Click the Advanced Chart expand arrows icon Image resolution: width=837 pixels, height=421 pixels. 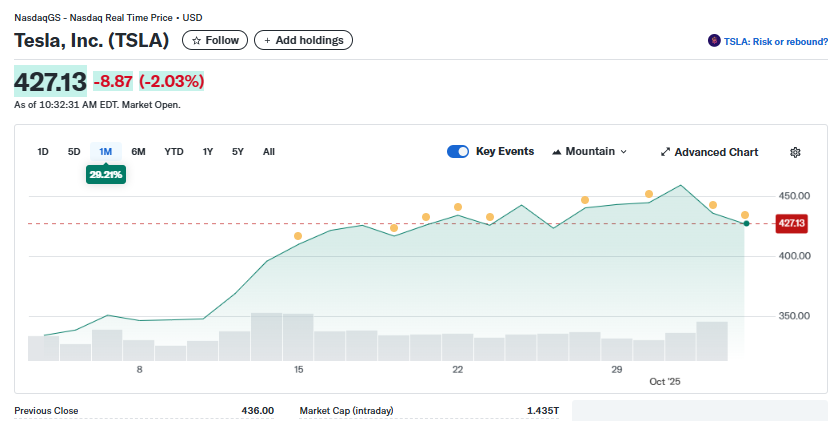point(666,152)
